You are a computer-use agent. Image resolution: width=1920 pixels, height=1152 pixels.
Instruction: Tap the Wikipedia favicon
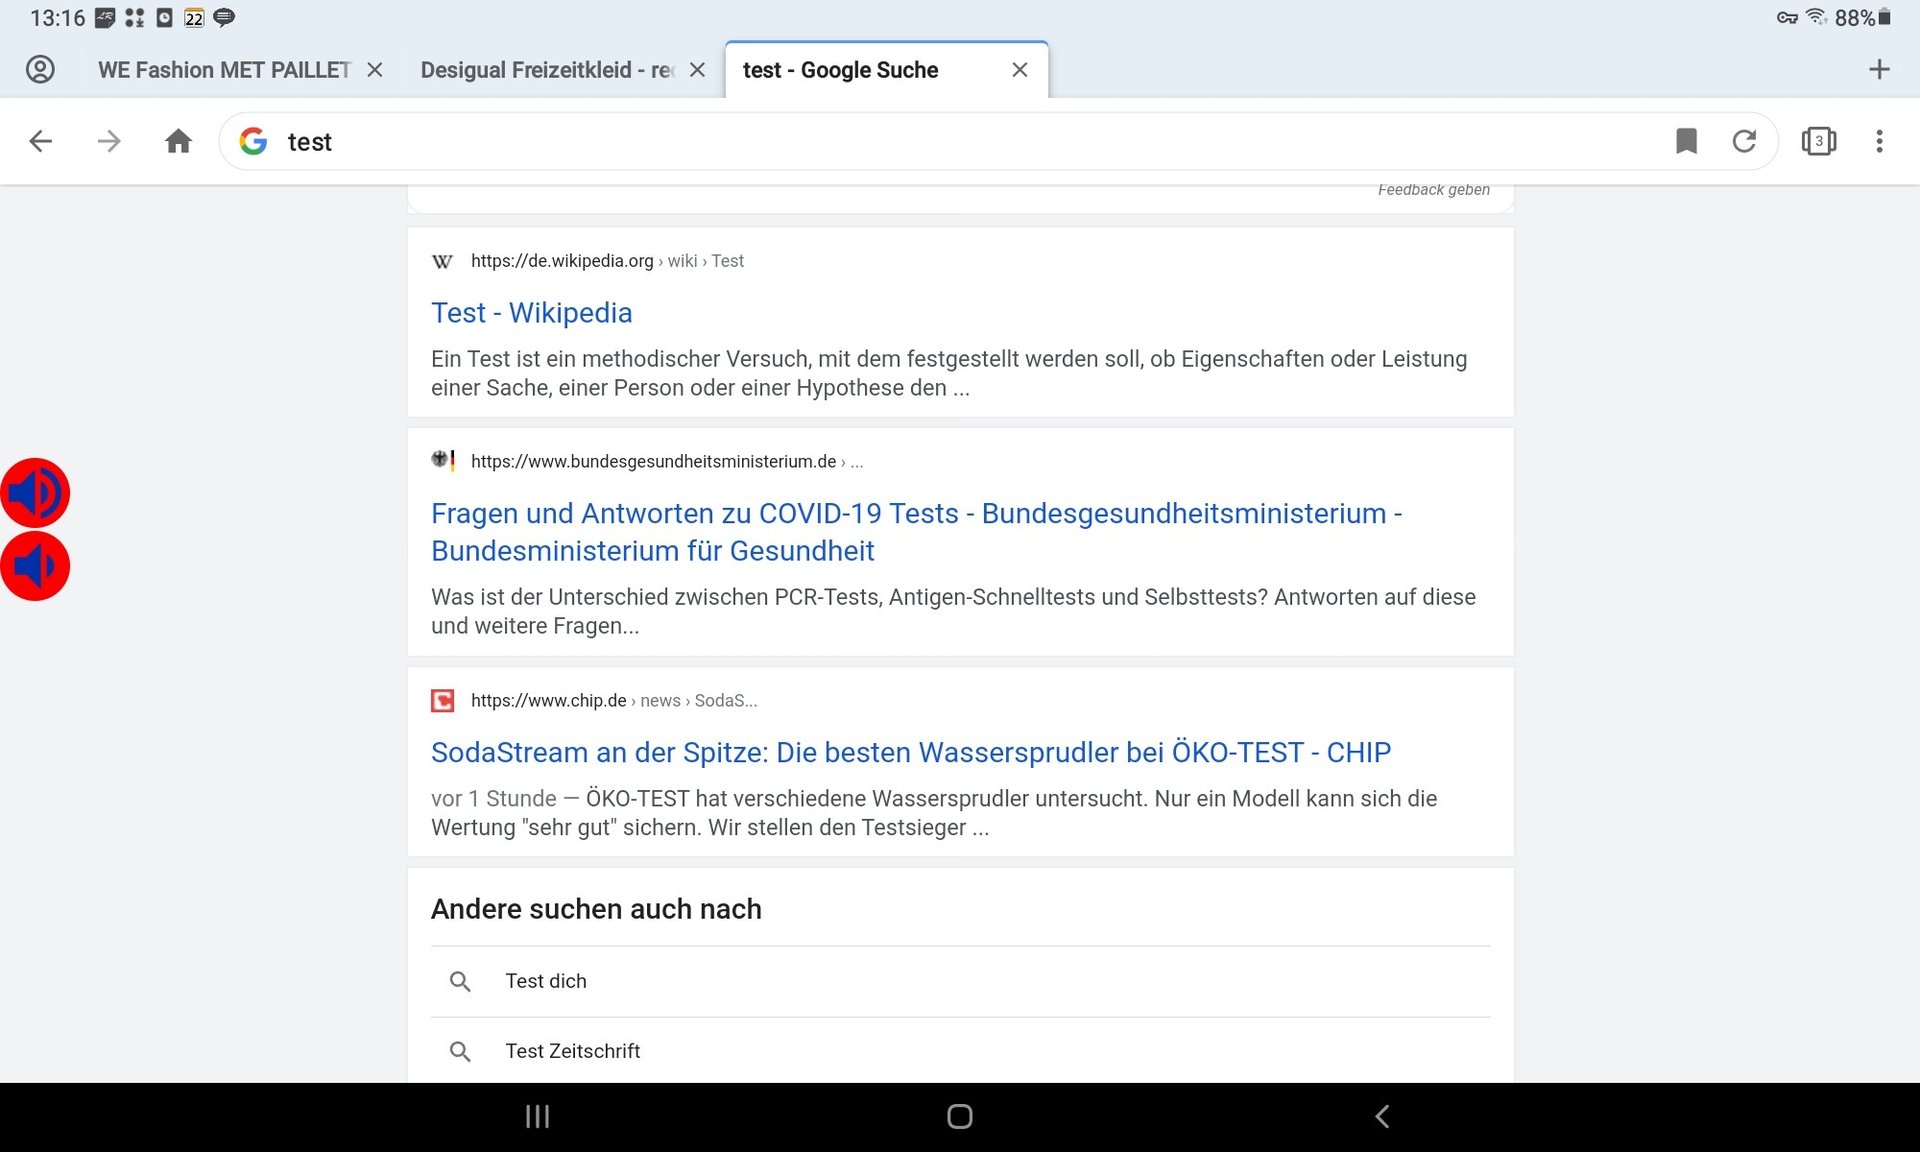[442, 261]
